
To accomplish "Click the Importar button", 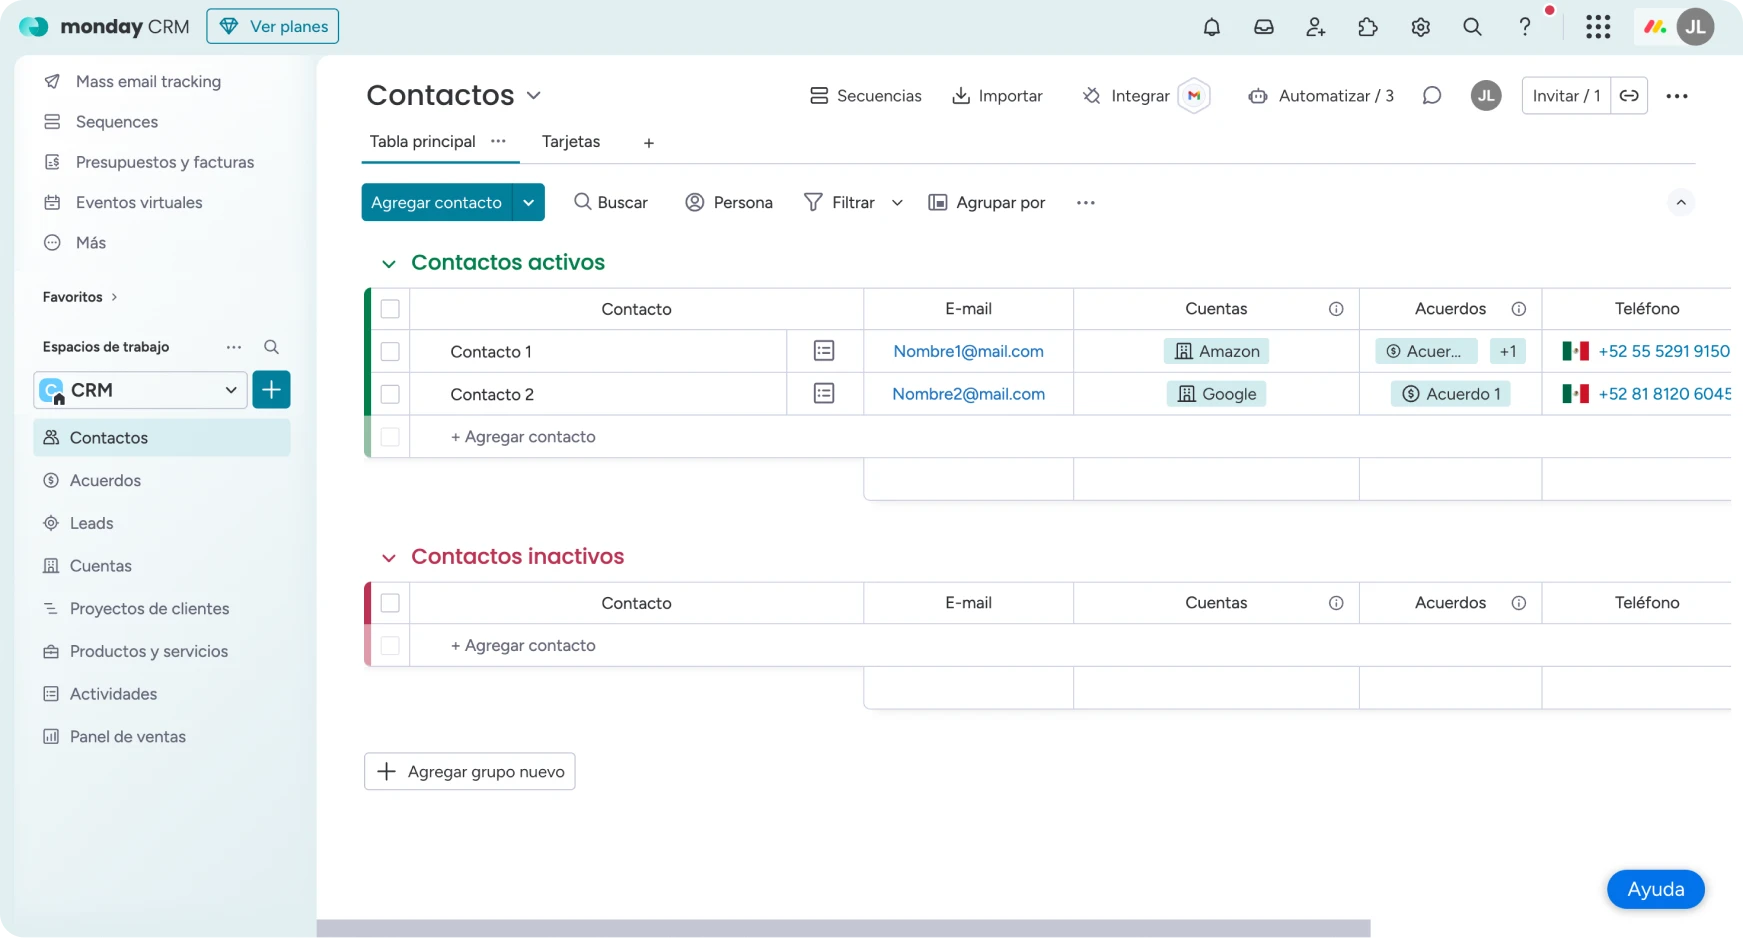I will point(997,96).
